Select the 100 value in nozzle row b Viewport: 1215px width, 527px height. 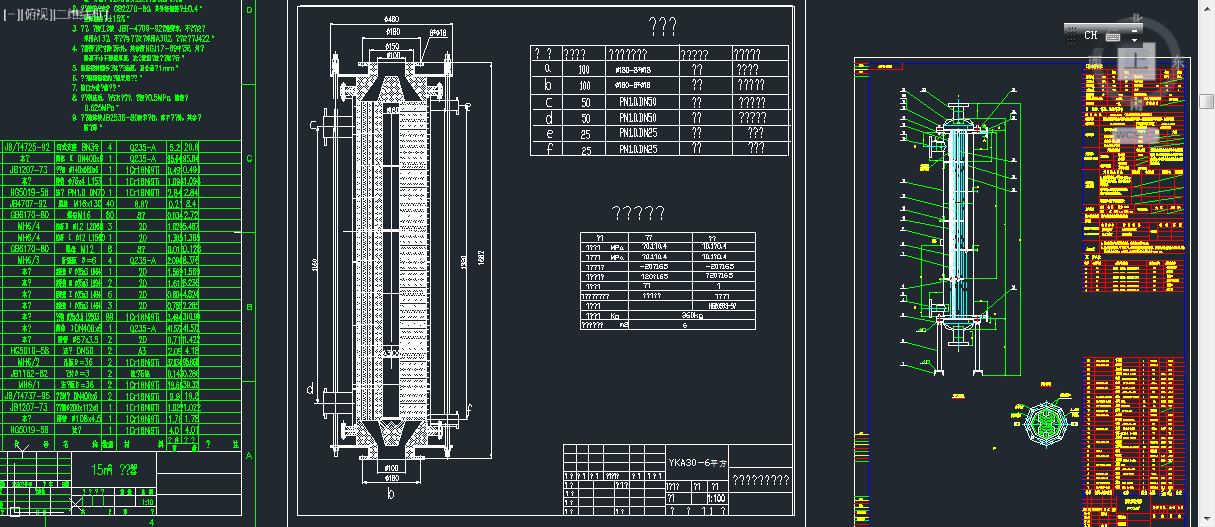(583, 86)
